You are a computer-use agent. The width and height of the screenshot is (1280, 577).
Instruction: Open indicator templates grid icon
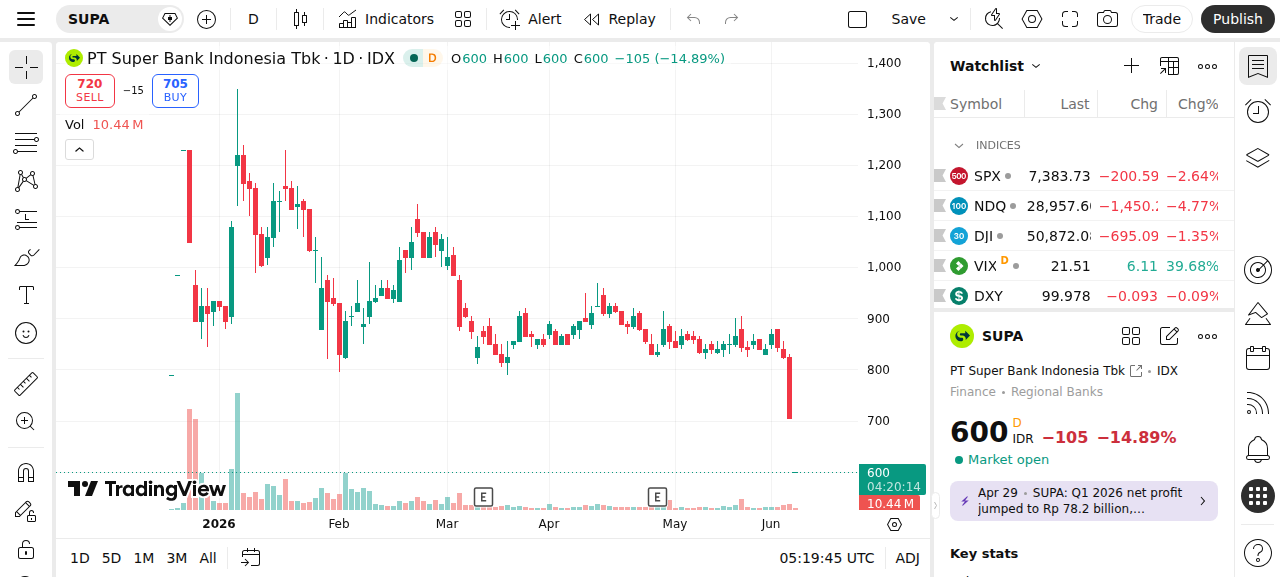pyautogui.click(x=463, y=19)
